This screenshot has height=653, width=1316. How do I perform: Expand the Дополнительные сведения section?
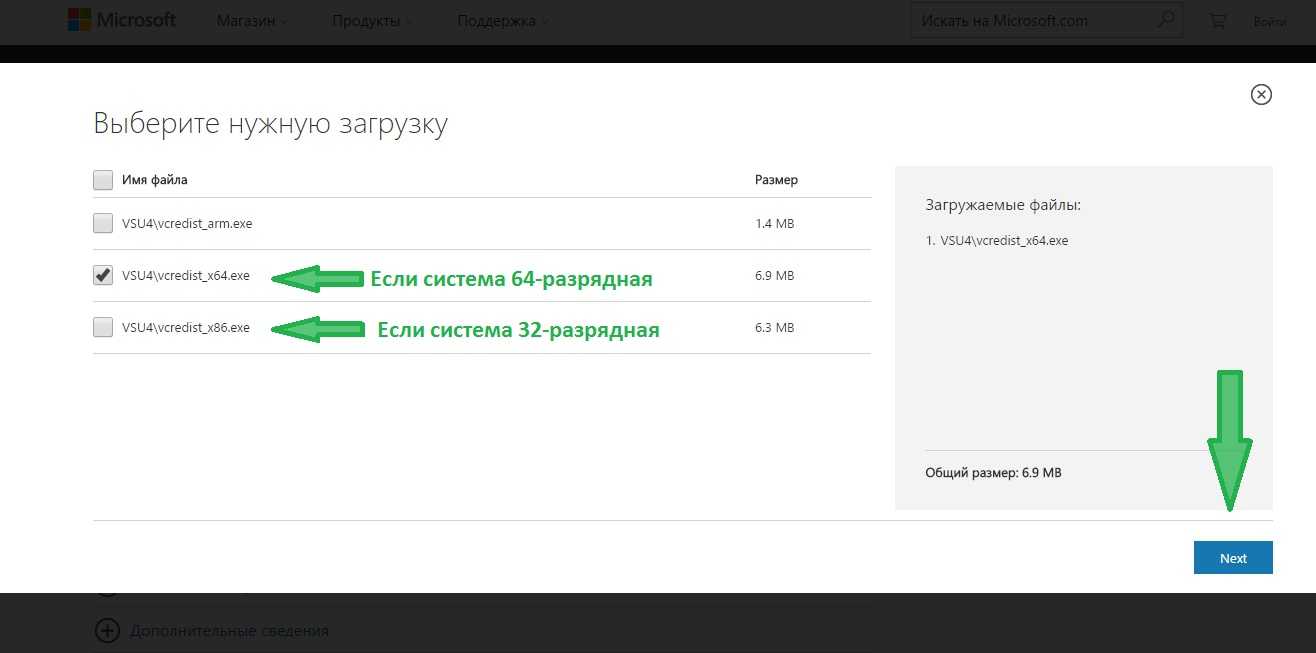click(106, 631)
